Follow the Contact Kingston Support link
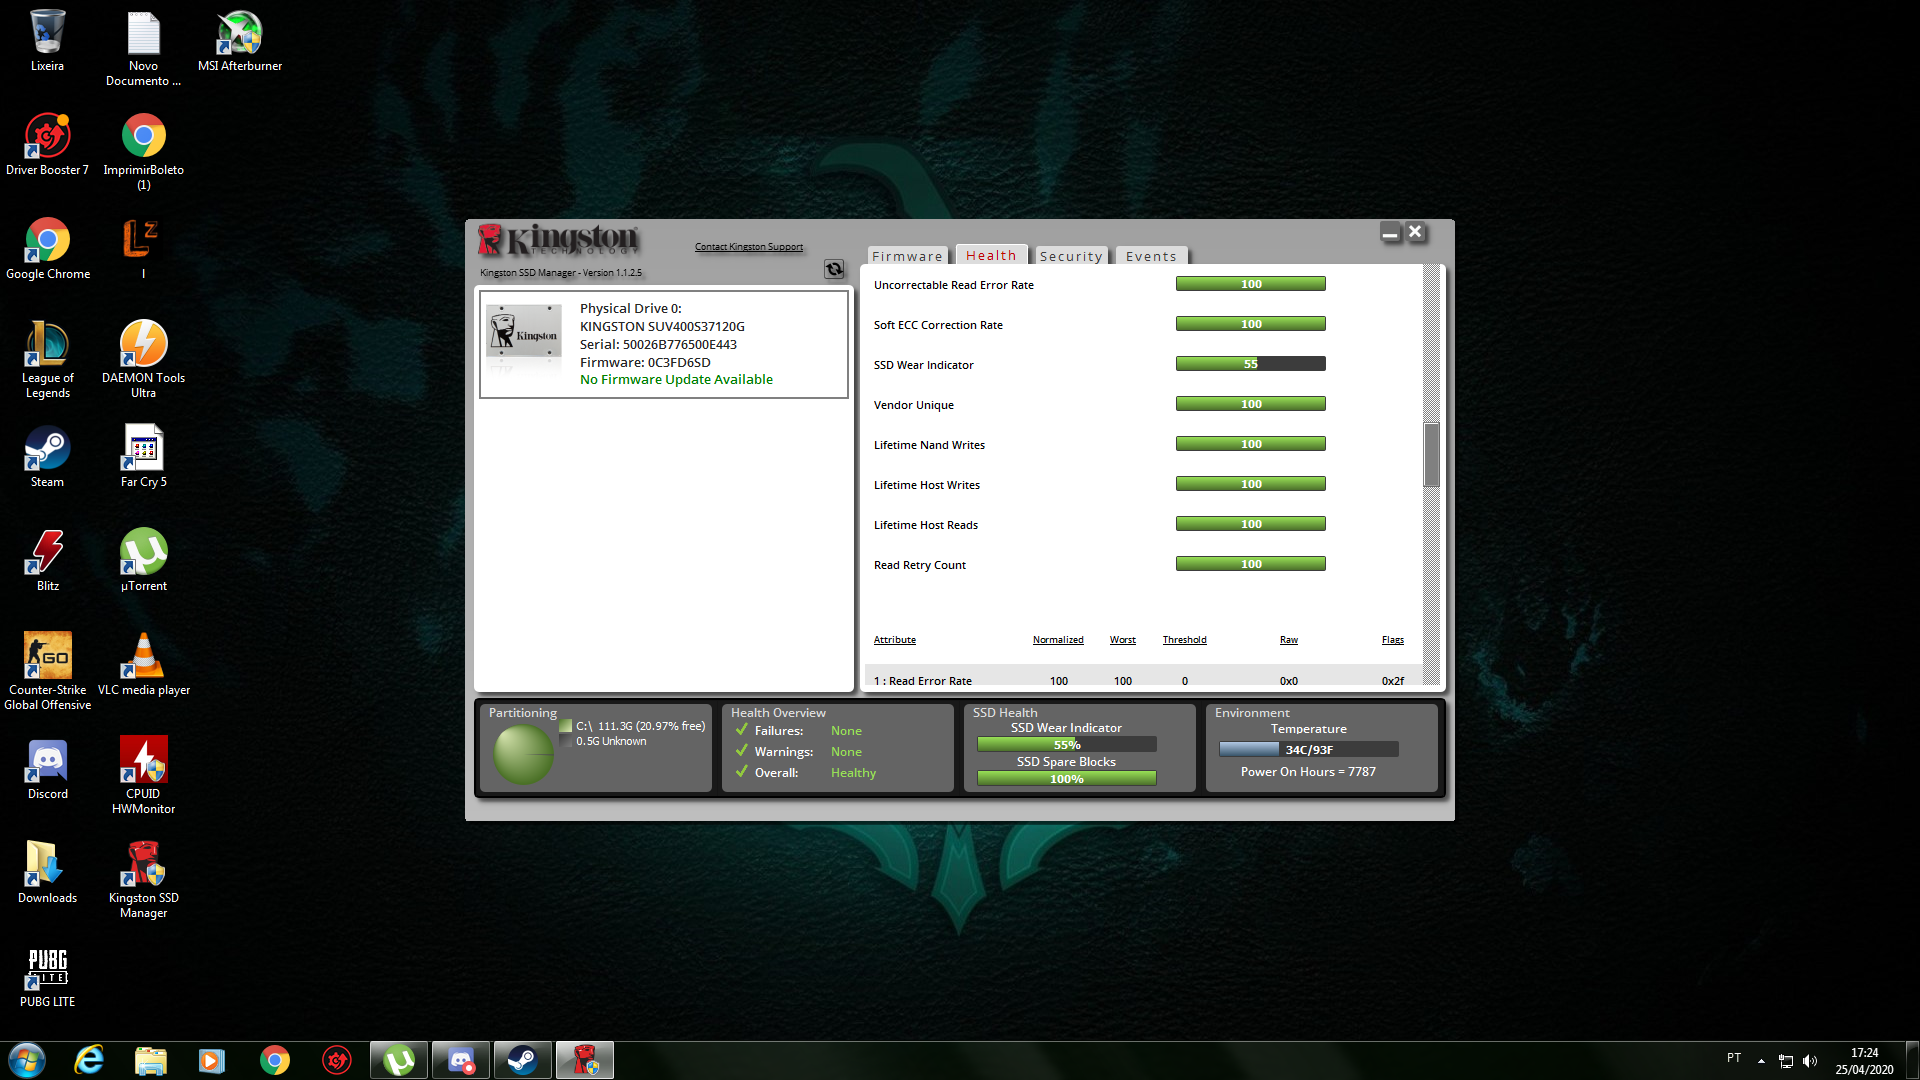This screenshot has width=1920, height=1080. 749,247
